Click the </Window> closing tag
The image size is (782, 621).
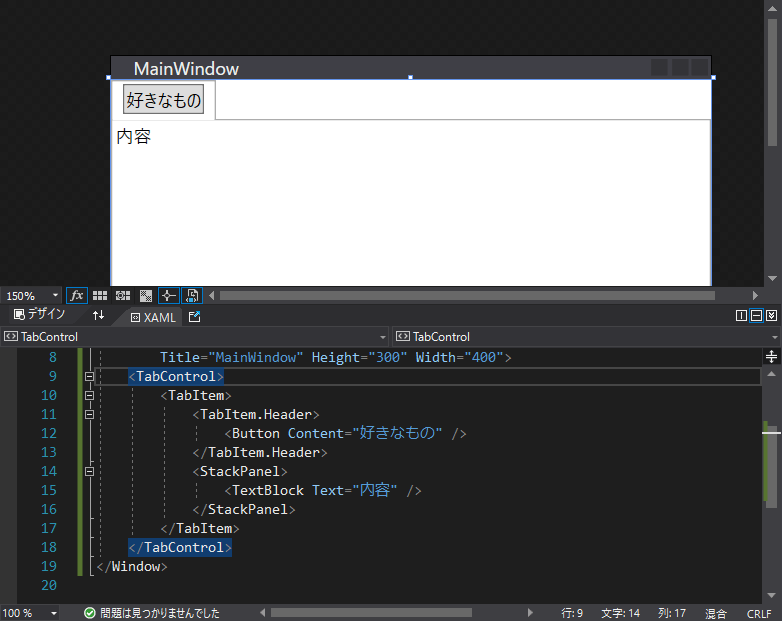pyautogui.click(x=132, y=567)
